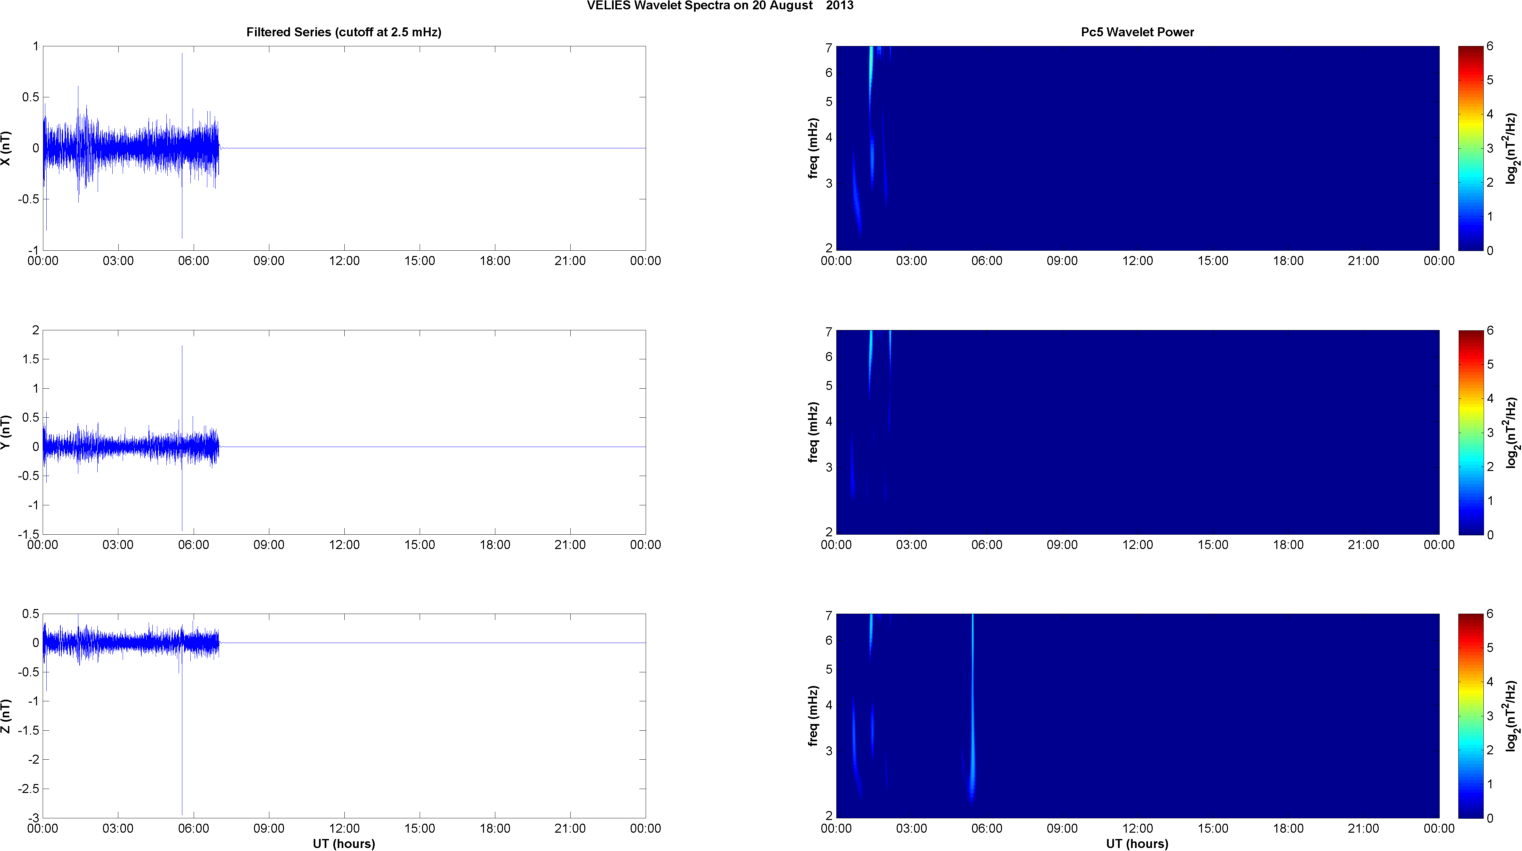
Task: Click the '18:00' tick under the Y series plot
Action: [x=495, y=545]
